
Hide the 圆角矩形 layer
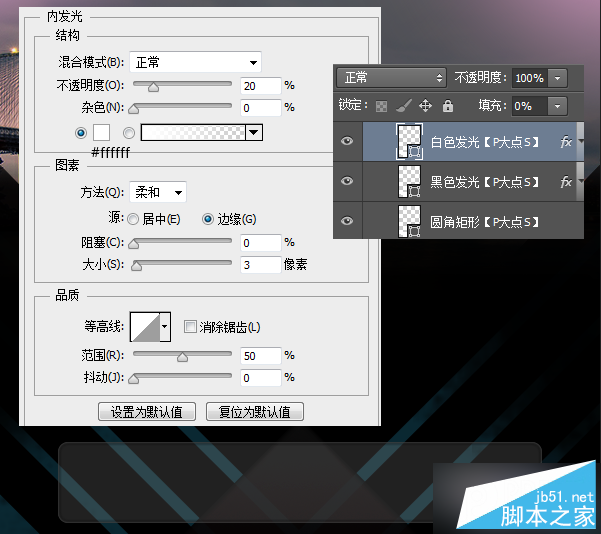pos(347,220)
